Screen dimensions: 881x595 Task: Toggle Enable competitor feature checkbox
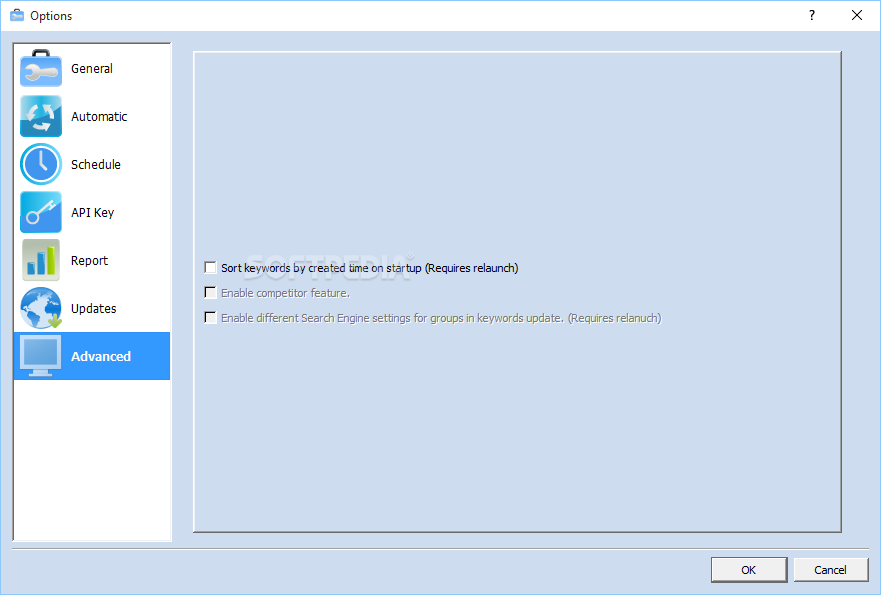point(210,293)
